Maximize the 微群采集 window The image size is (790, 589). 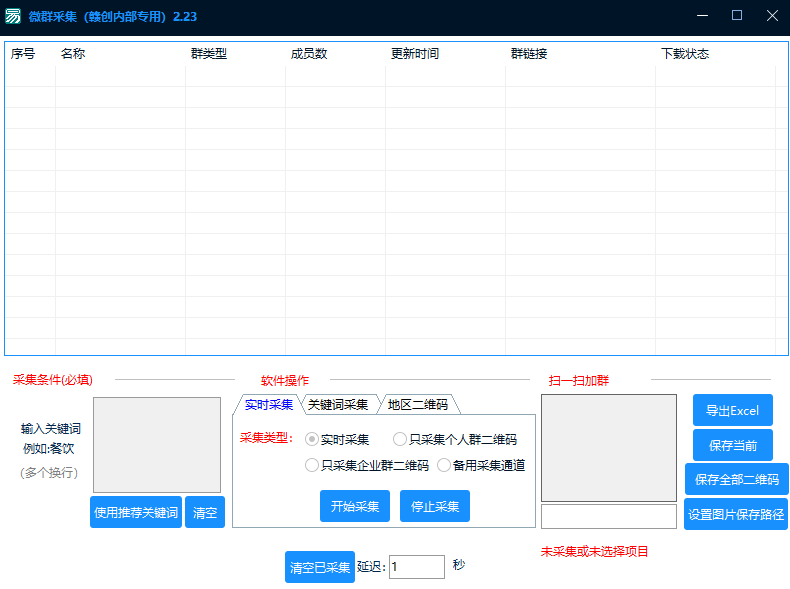click(x=737, y=16)
